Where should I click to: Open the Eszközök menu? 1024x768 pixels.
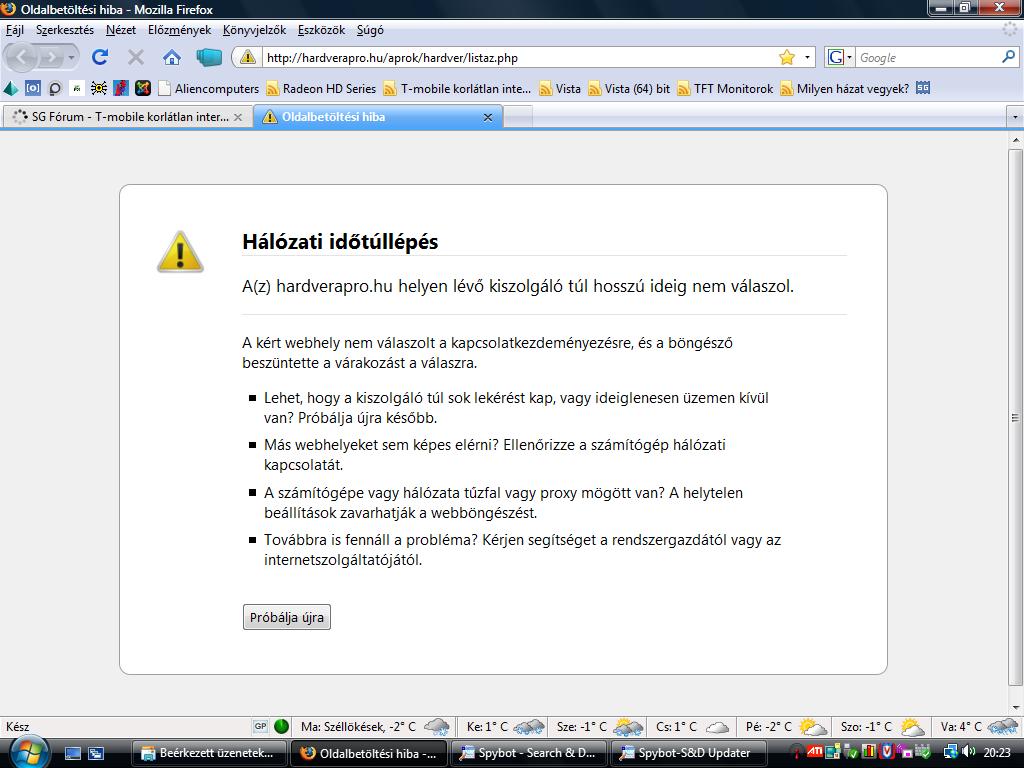coord(320,30)
